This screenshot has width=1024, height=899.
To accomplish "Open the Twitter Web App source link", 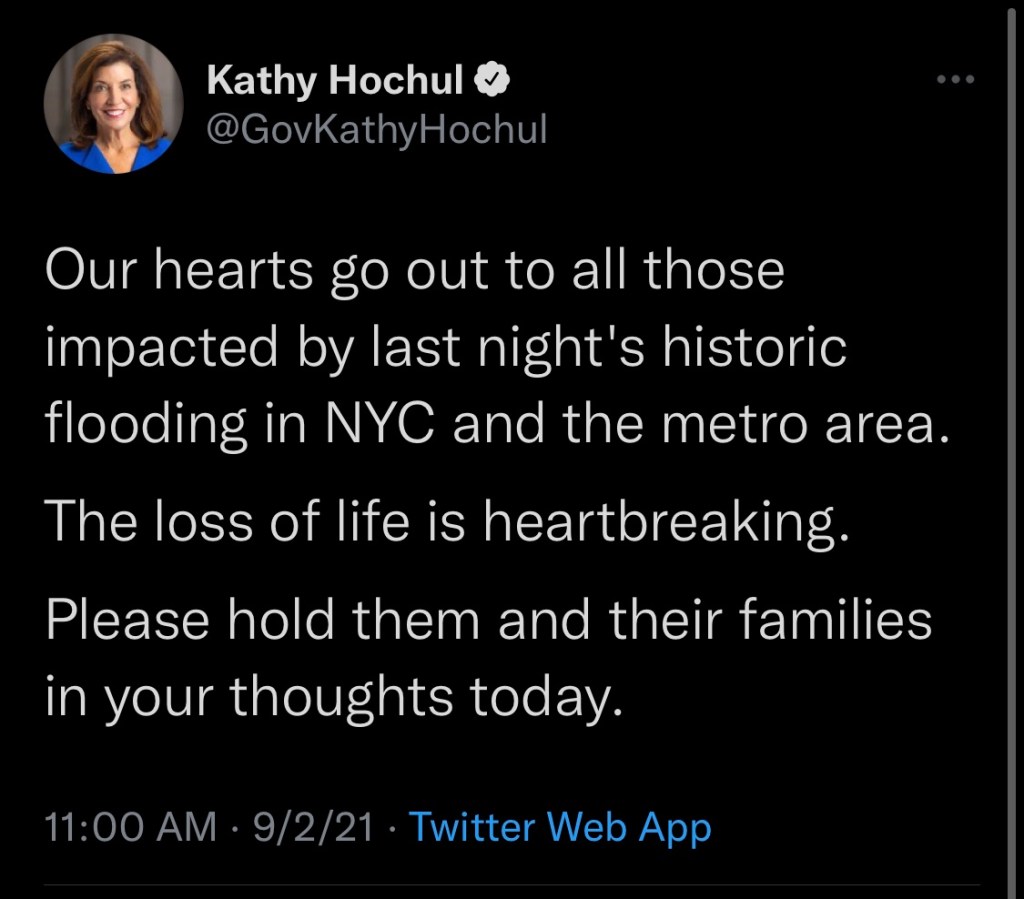I will point(561,828).
